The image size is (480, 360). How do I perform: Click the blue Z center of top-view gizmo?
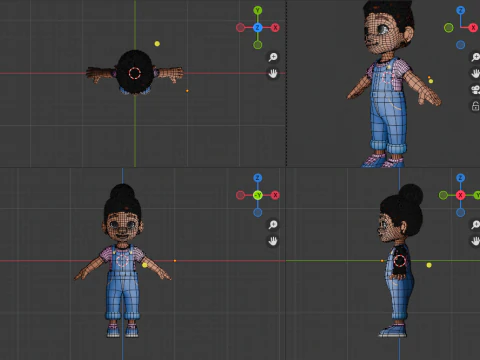257,28
